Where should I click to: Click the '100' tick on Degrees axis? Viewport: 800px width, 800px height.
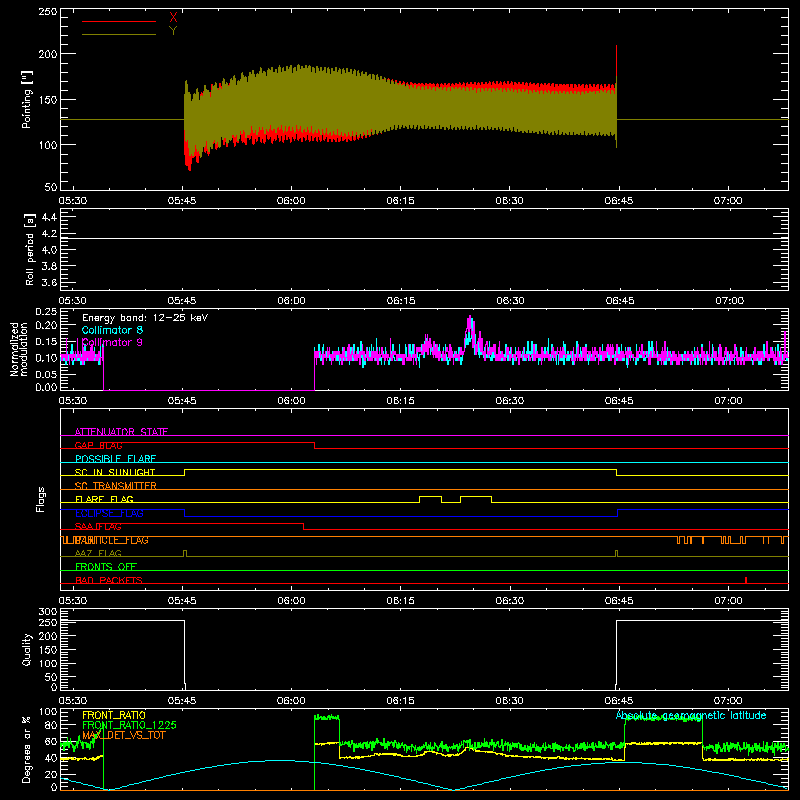click(48, 712)
